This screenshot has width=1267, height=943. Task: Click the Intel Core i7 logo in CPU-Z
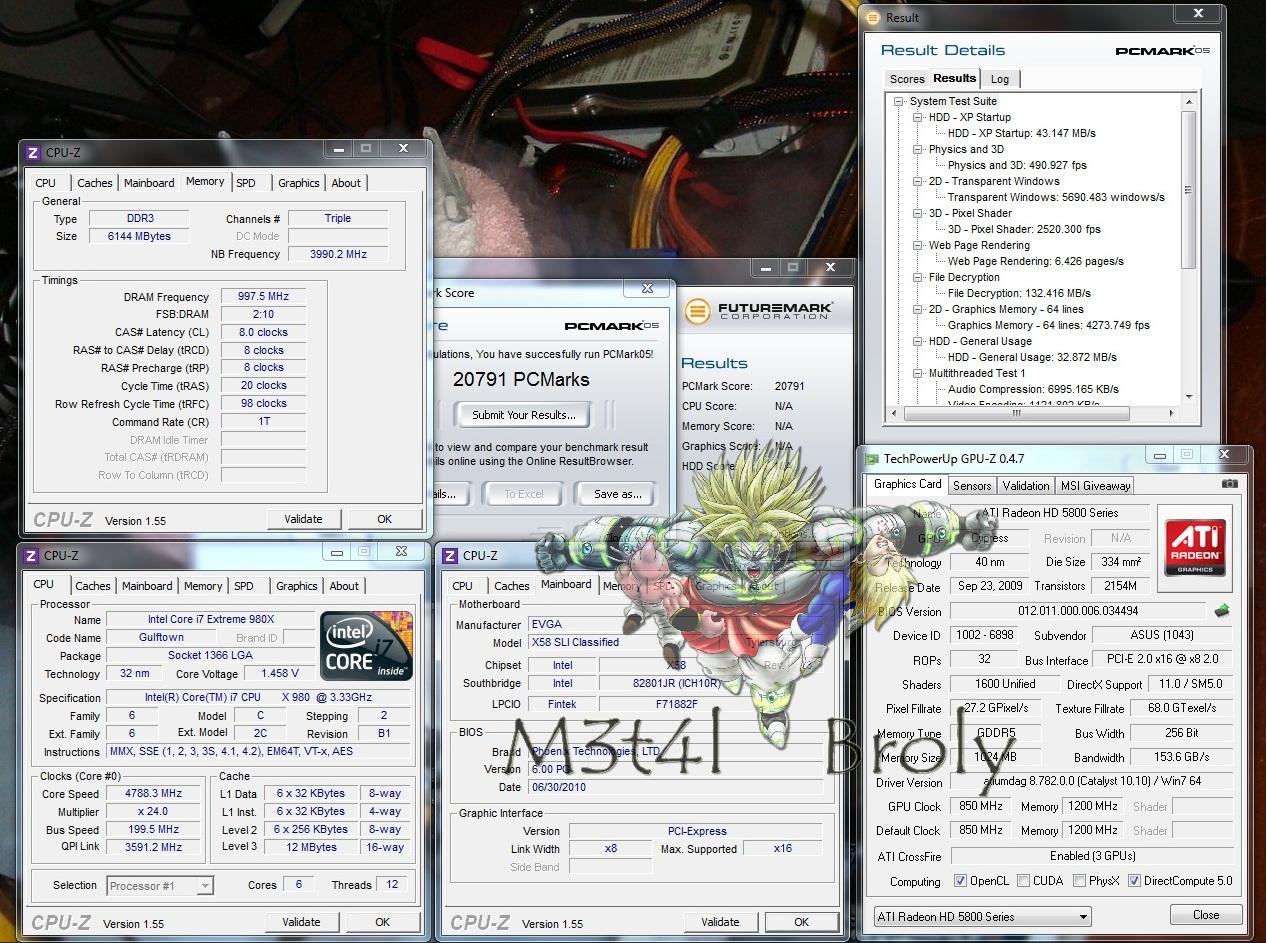(x=366, y=646)
